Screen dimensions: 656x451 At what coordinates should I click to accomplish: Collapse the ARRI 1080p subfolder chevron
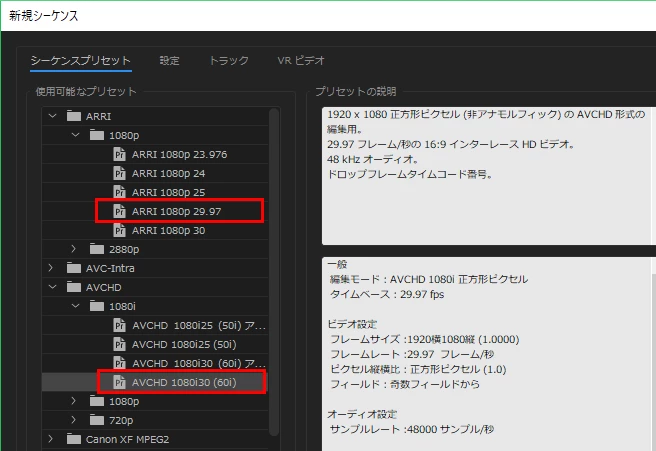(75, 135)
